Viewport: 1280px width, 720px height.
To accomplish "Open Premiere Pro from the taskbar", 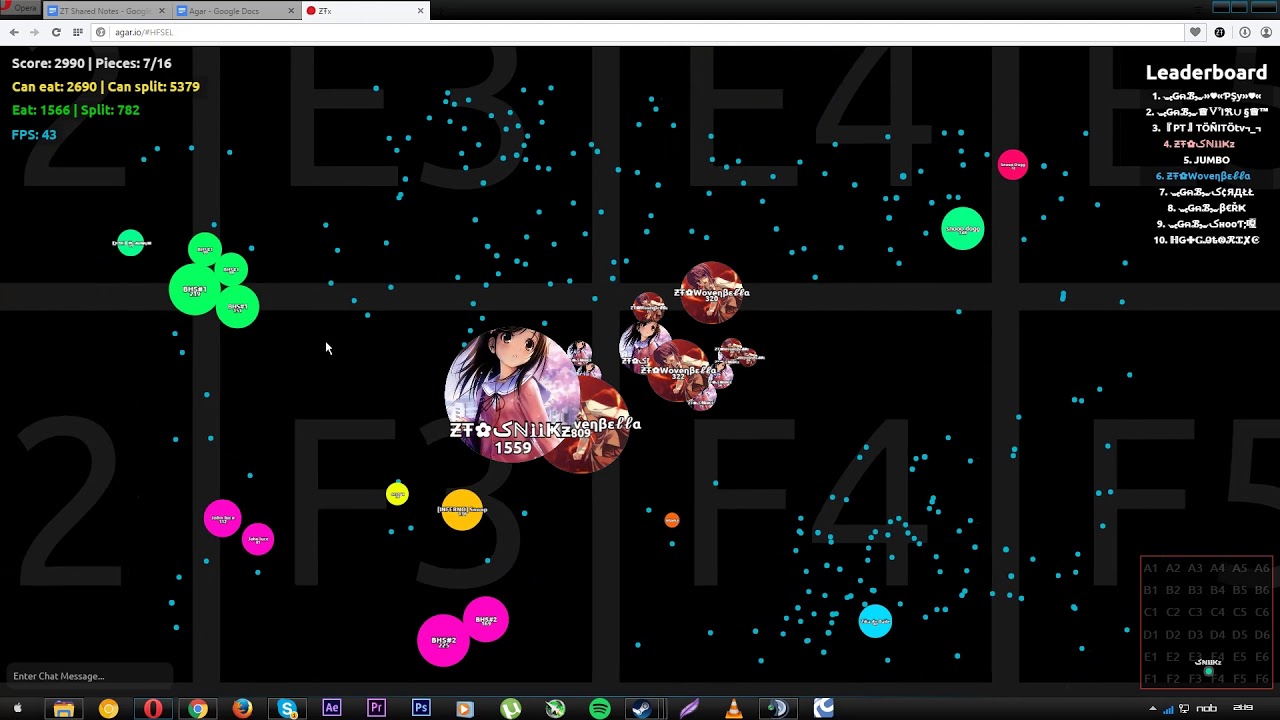I will click(x=377, y=708).
